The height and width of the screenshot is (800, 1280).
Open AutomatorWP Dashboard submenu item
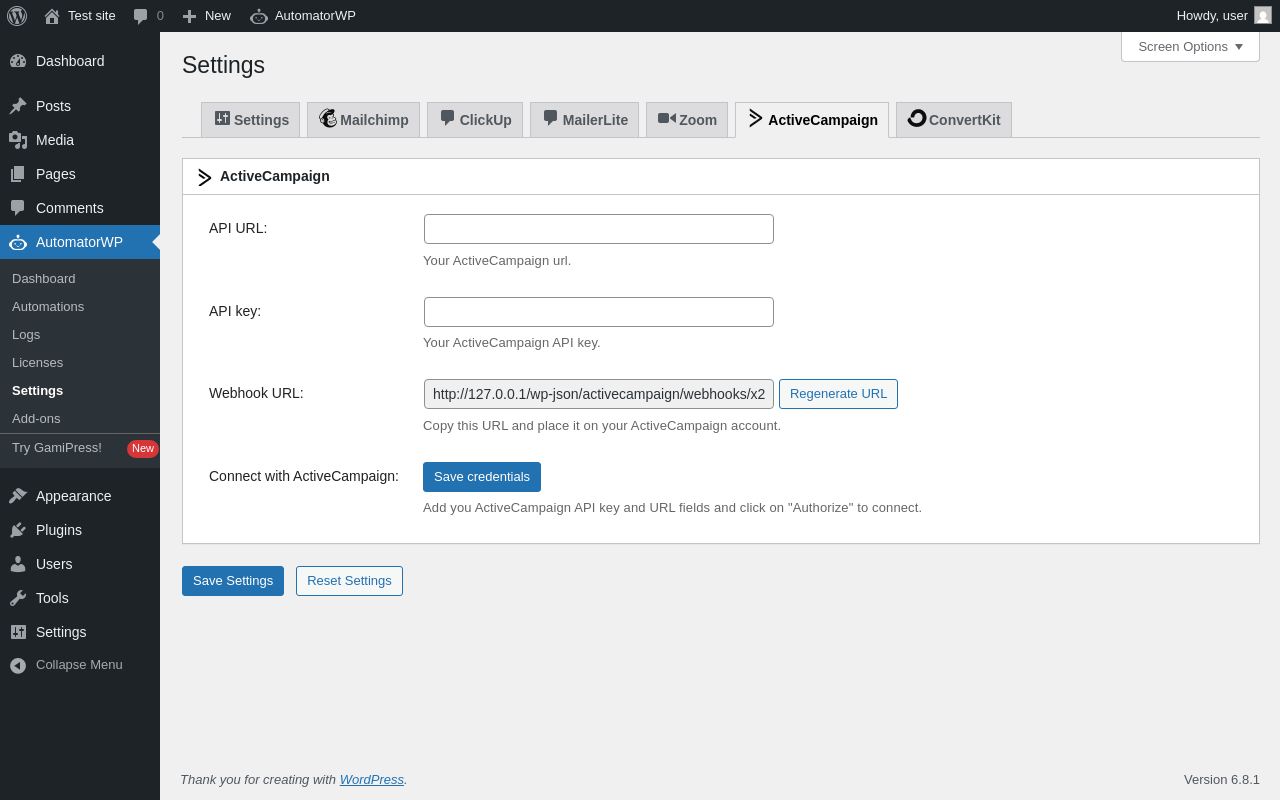(80, 279)
